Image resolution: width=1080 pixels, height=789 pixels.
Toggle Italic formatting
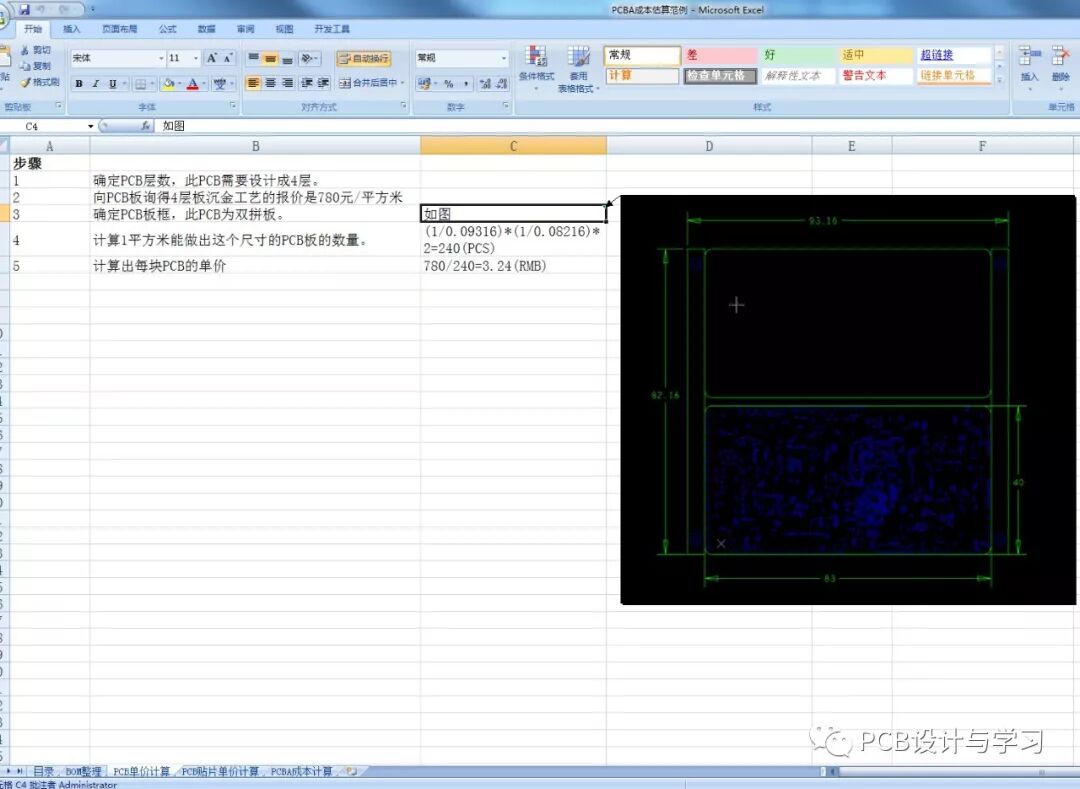click(x=96, y=84)
